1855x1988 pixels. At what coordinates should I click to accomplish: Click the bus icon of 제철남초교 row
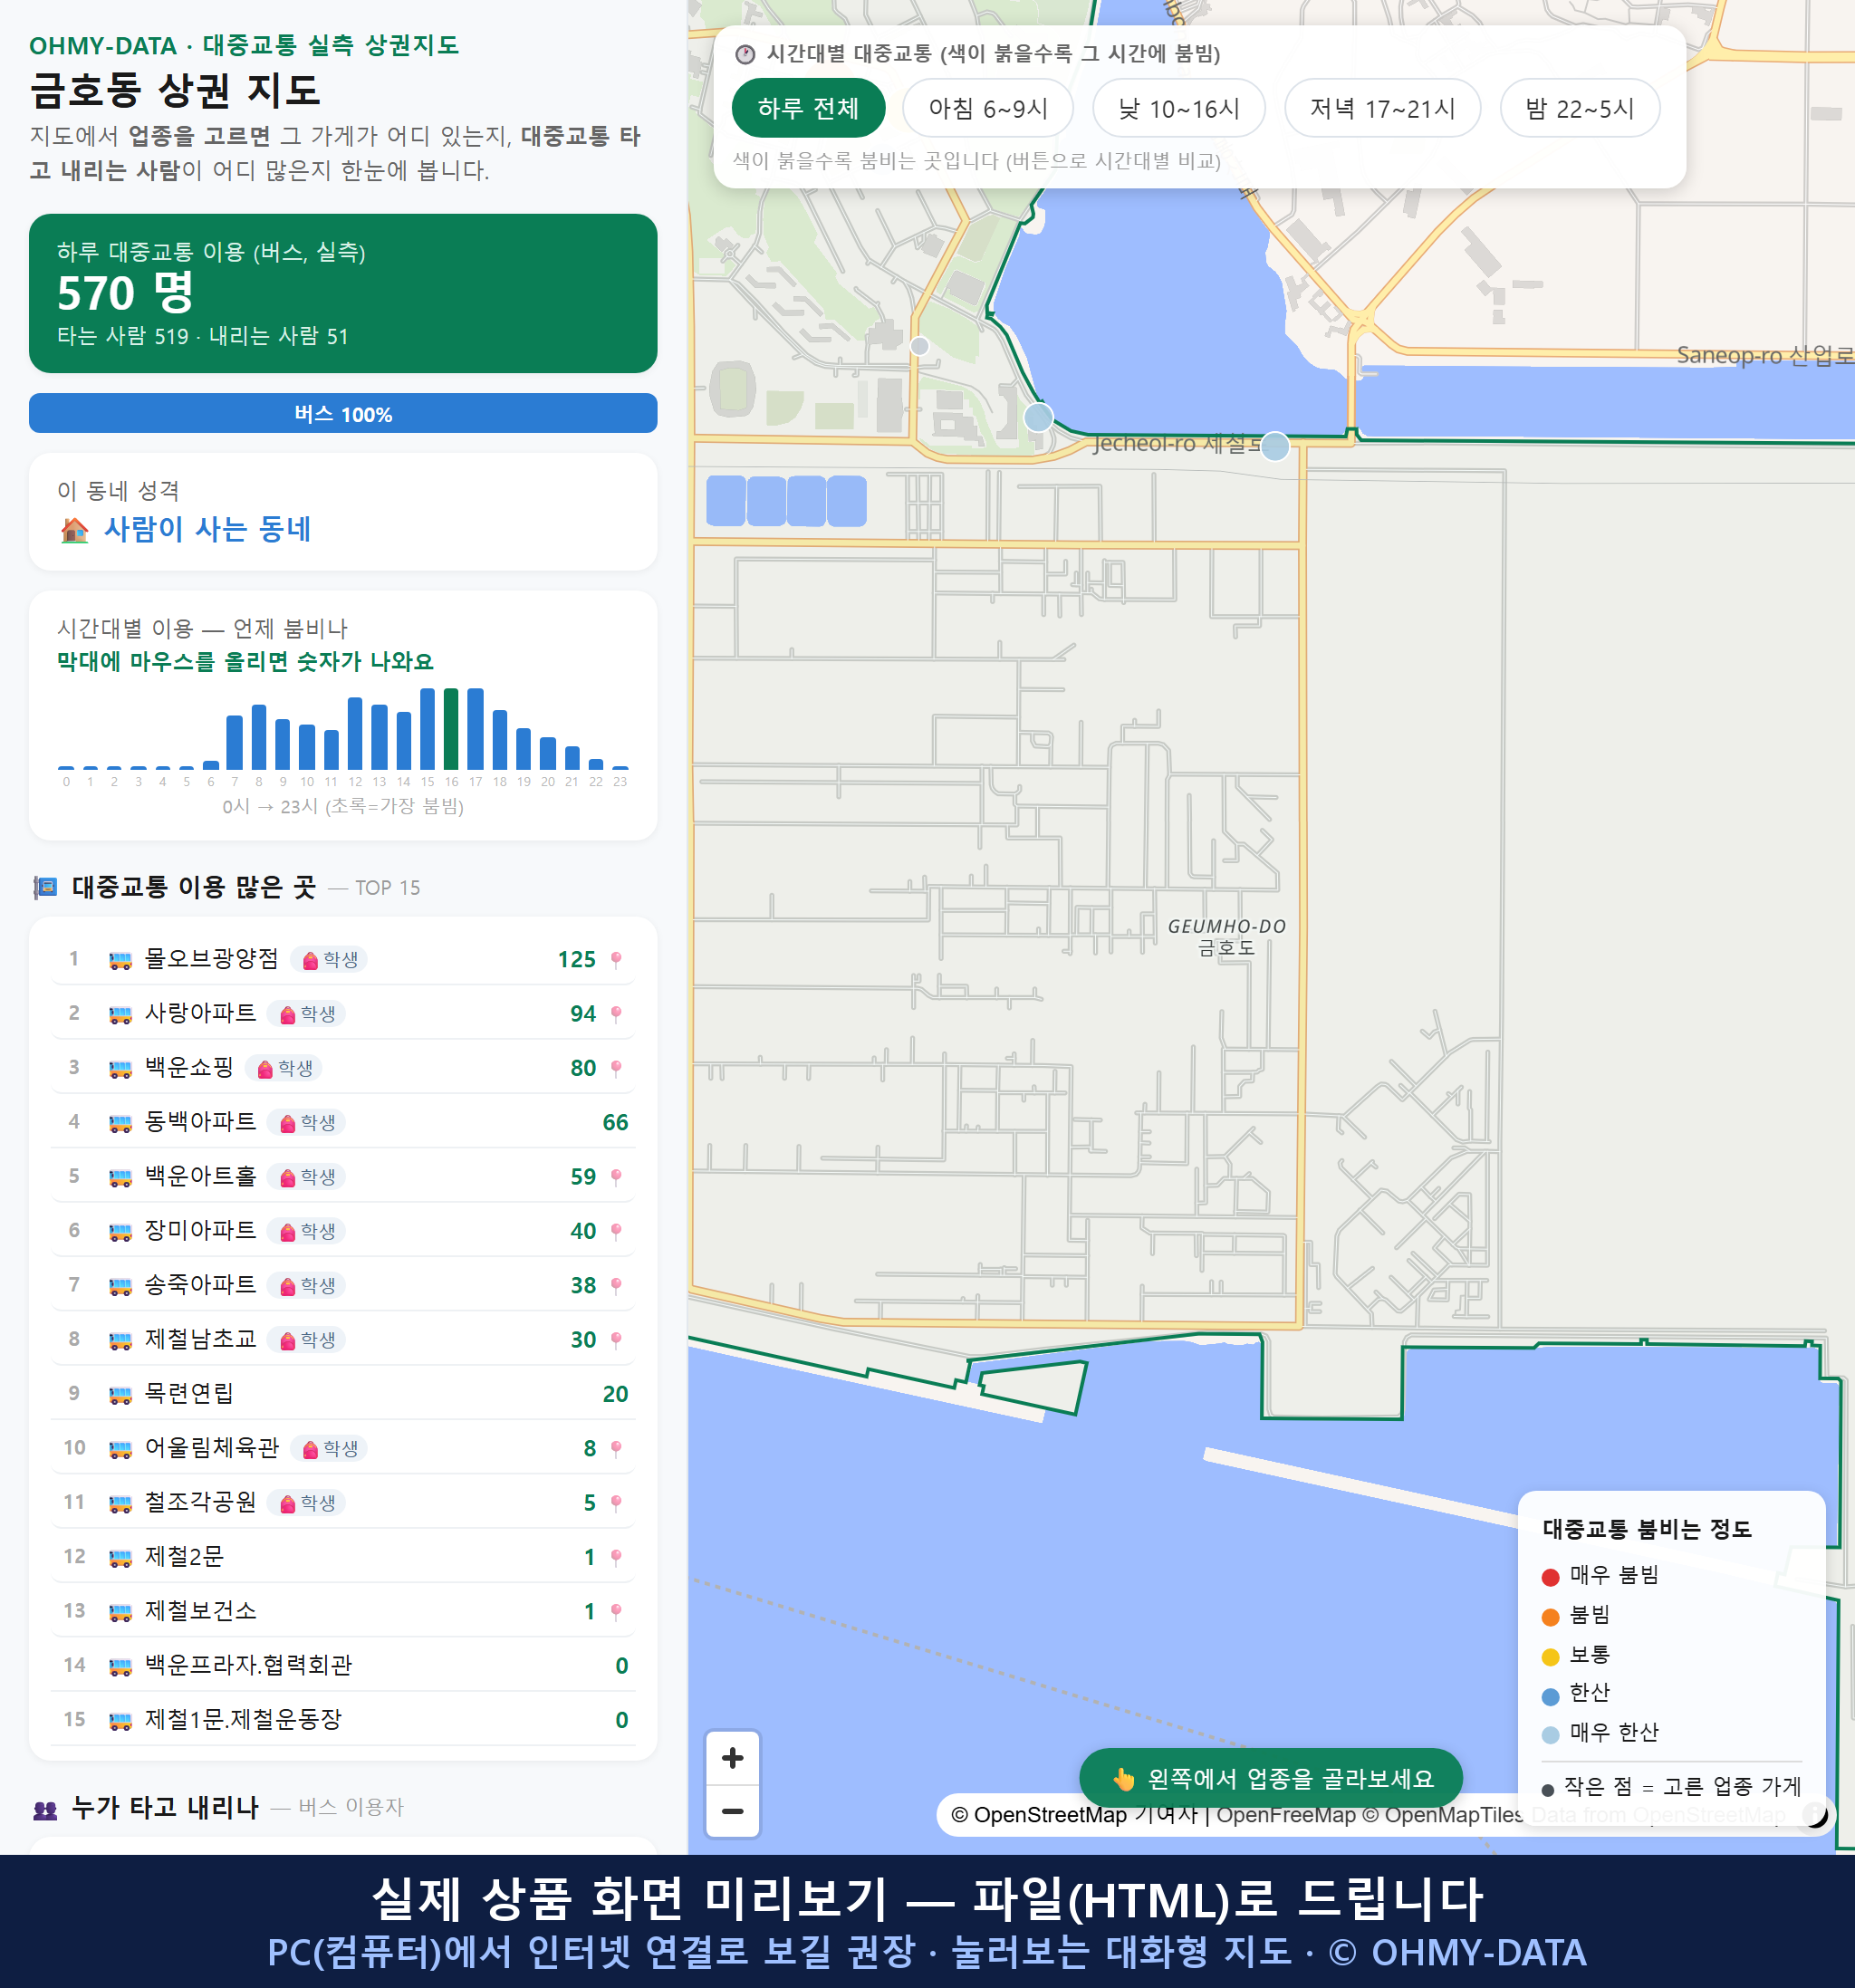(x=120, y=1340)
